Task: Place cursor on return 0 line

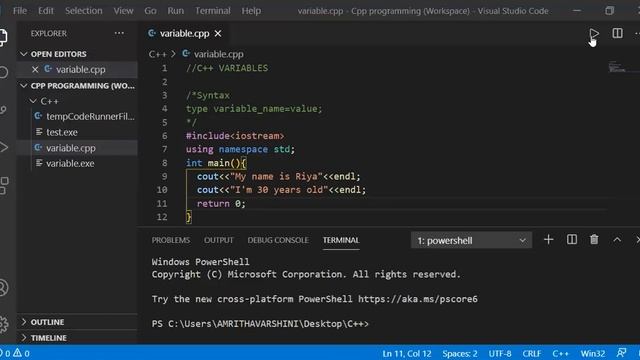Action: 221,203
